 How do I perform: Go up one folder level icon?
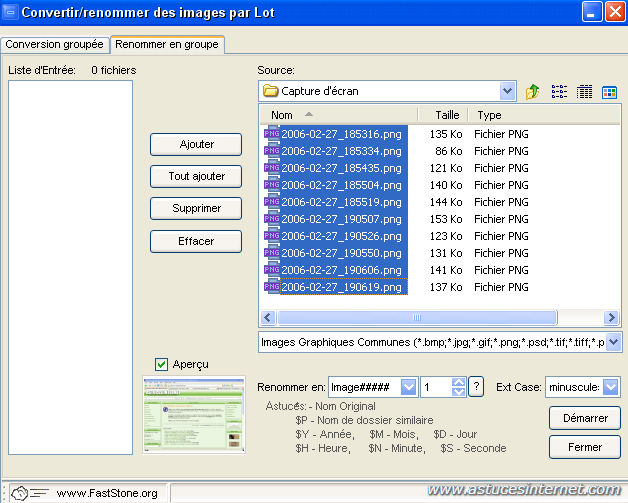coord(533,92)
